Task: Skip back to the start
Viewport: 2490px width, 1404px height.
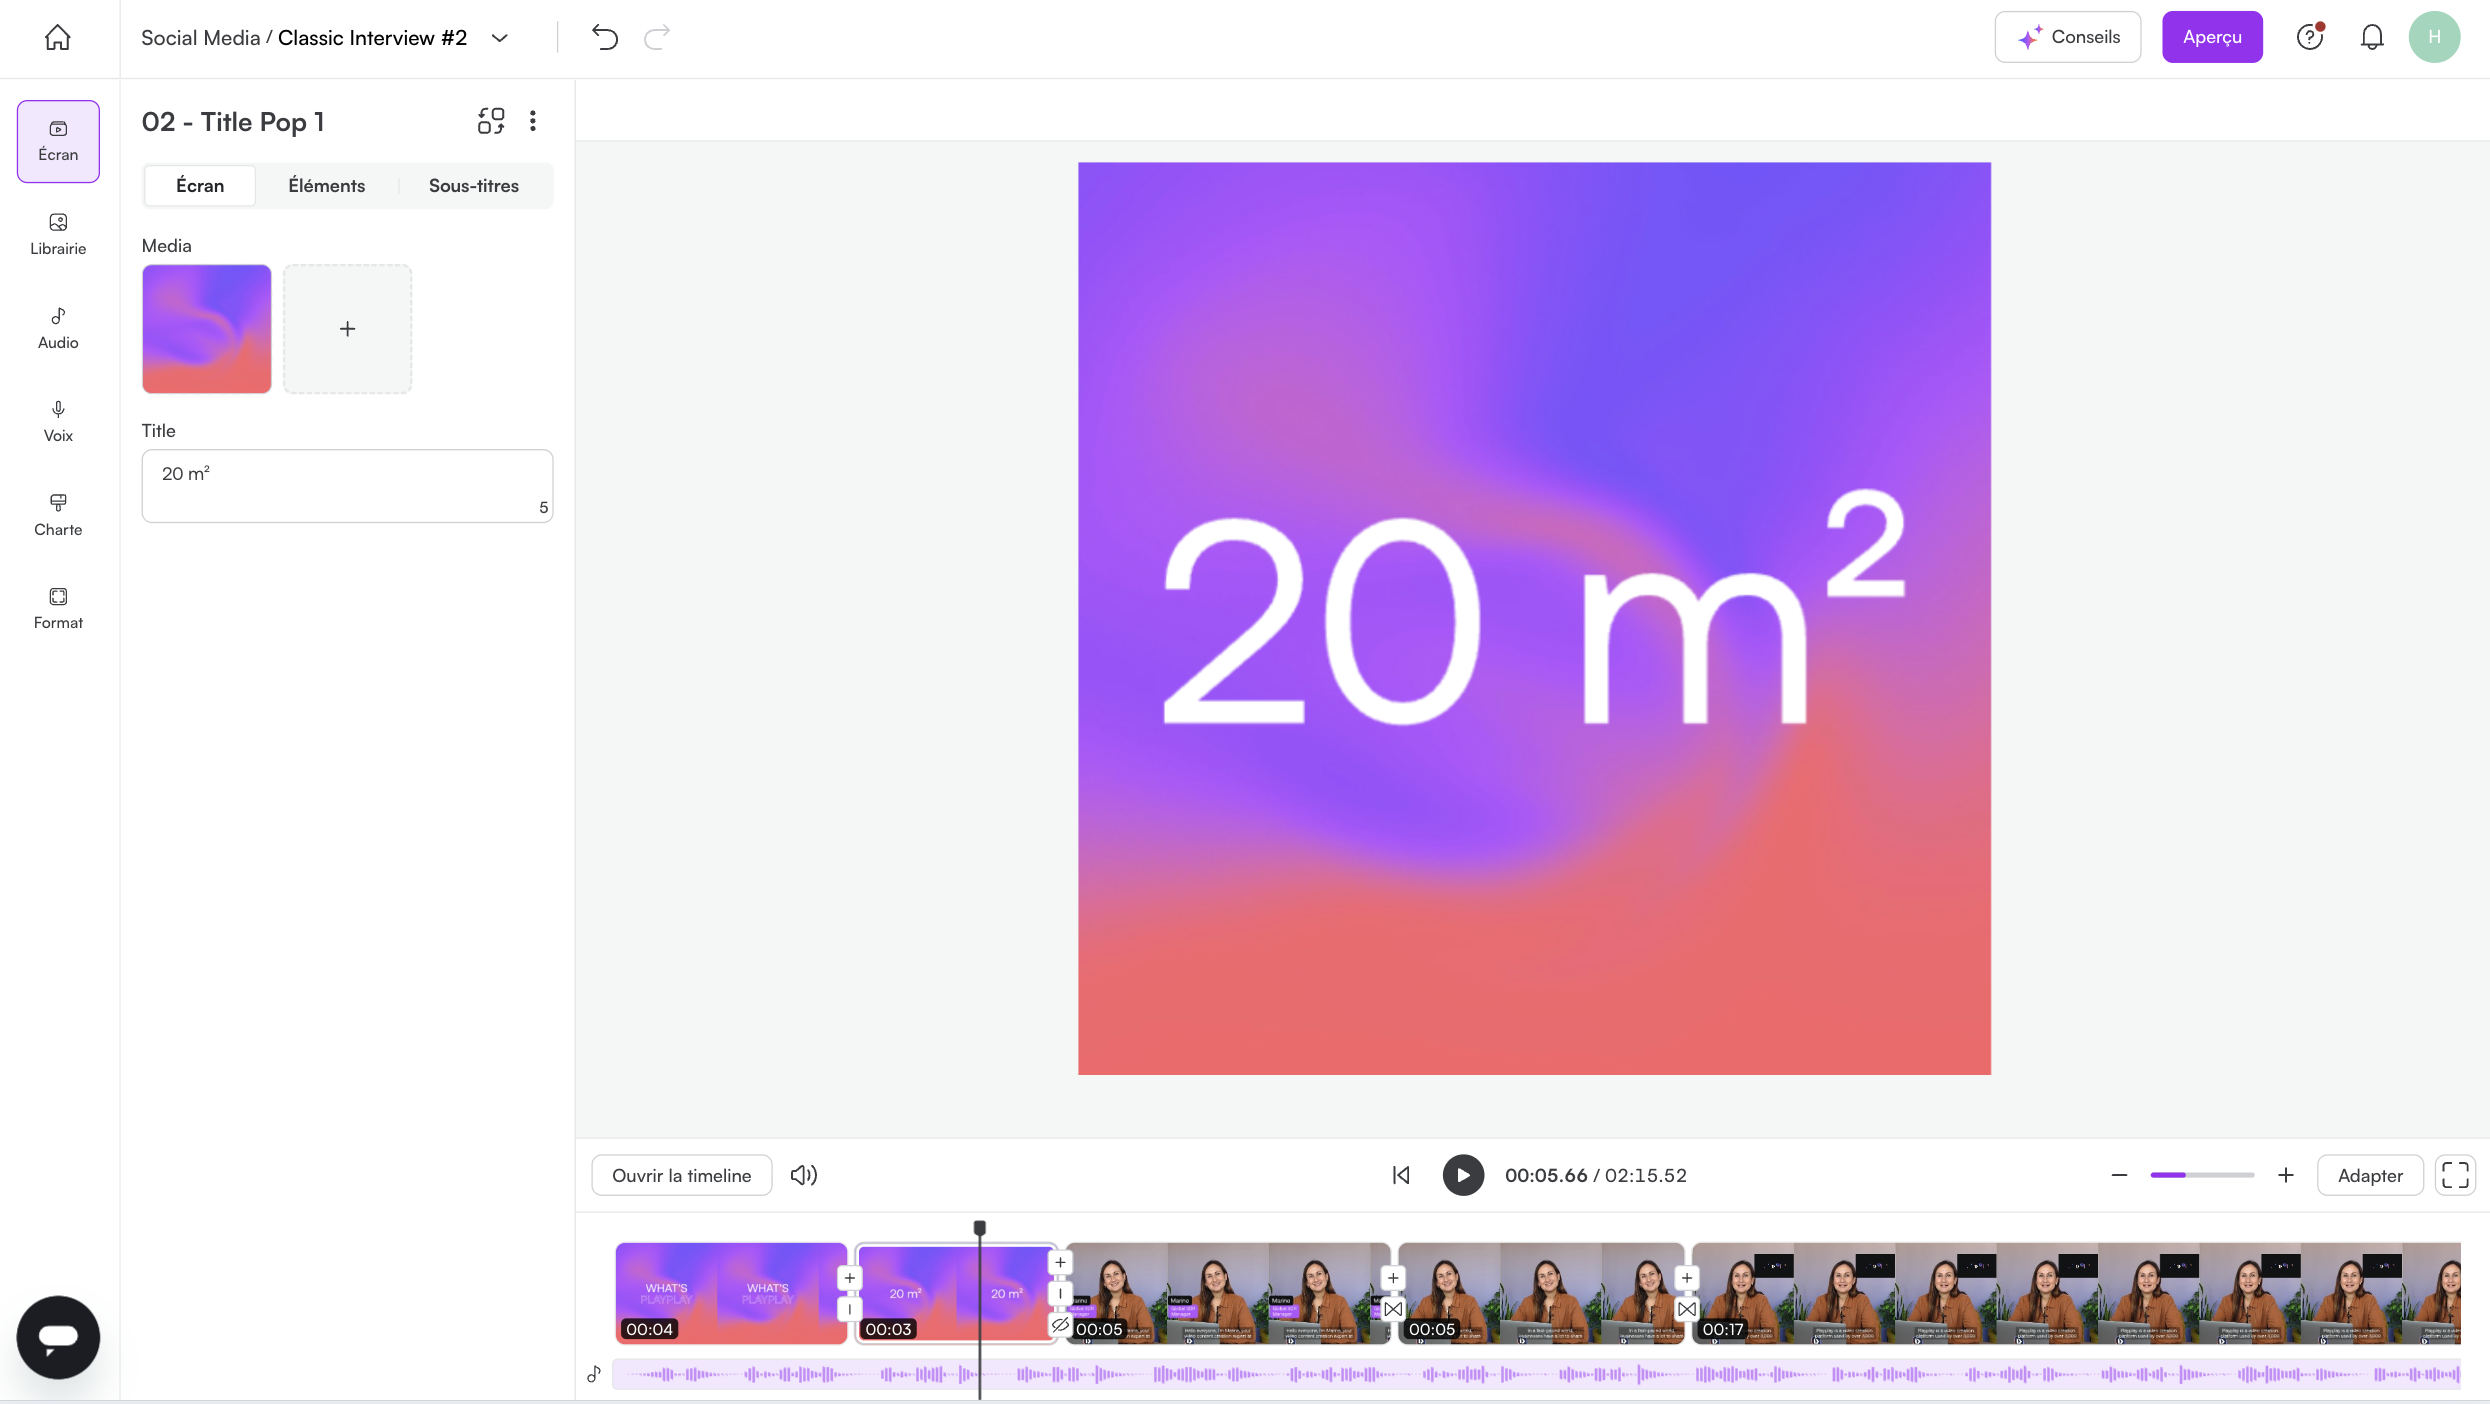Action: [x=1401, y=1175]
